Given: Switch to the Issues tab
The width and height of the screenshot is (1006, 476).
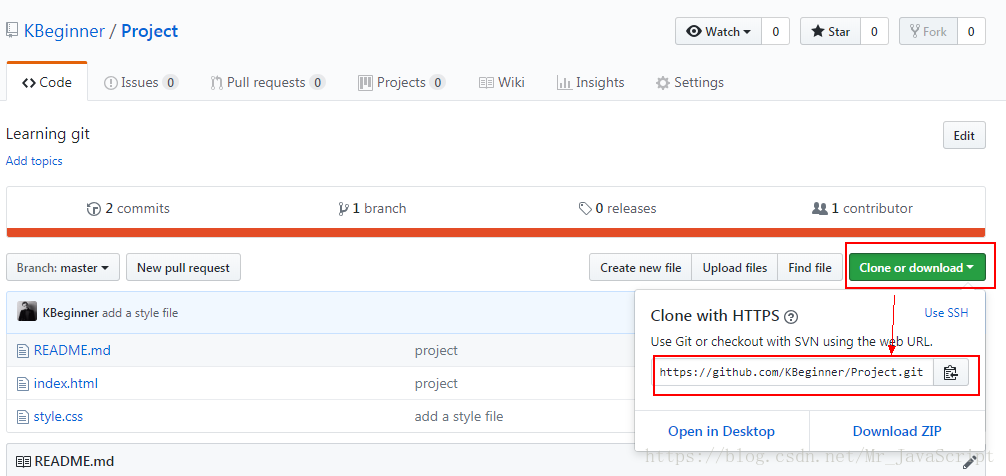Looking at the screenshot, I should click(141, 82).
